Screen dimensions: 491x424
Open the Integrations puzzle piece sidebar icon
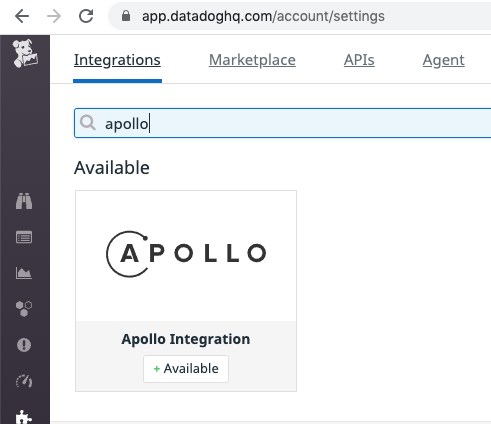[24, 417]
